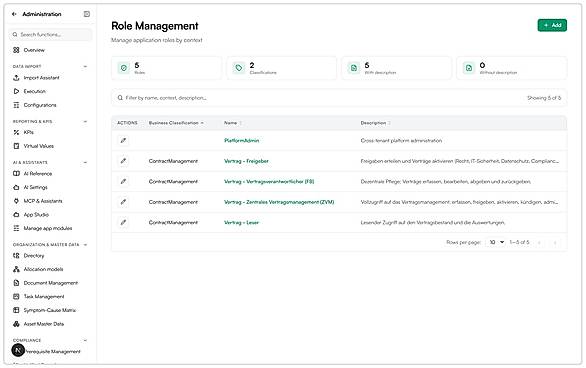This screenshot has width=586, height=368.
Task: Edit Vertrag - Zentrales Vertragsmanagement role via pencil icon
Action: coord(123,202)
